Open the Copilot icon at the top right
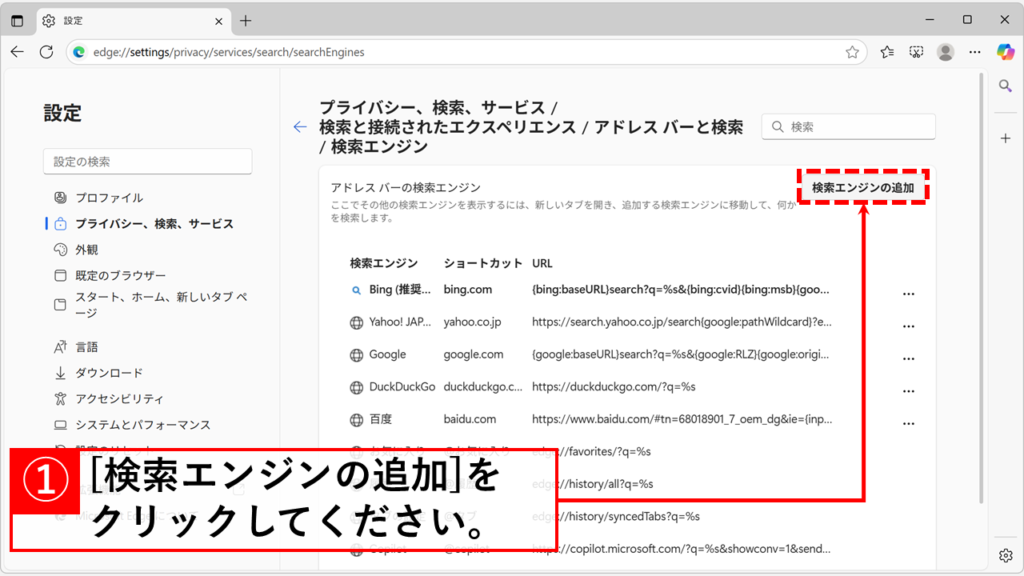 click(x=1005, y=52)
